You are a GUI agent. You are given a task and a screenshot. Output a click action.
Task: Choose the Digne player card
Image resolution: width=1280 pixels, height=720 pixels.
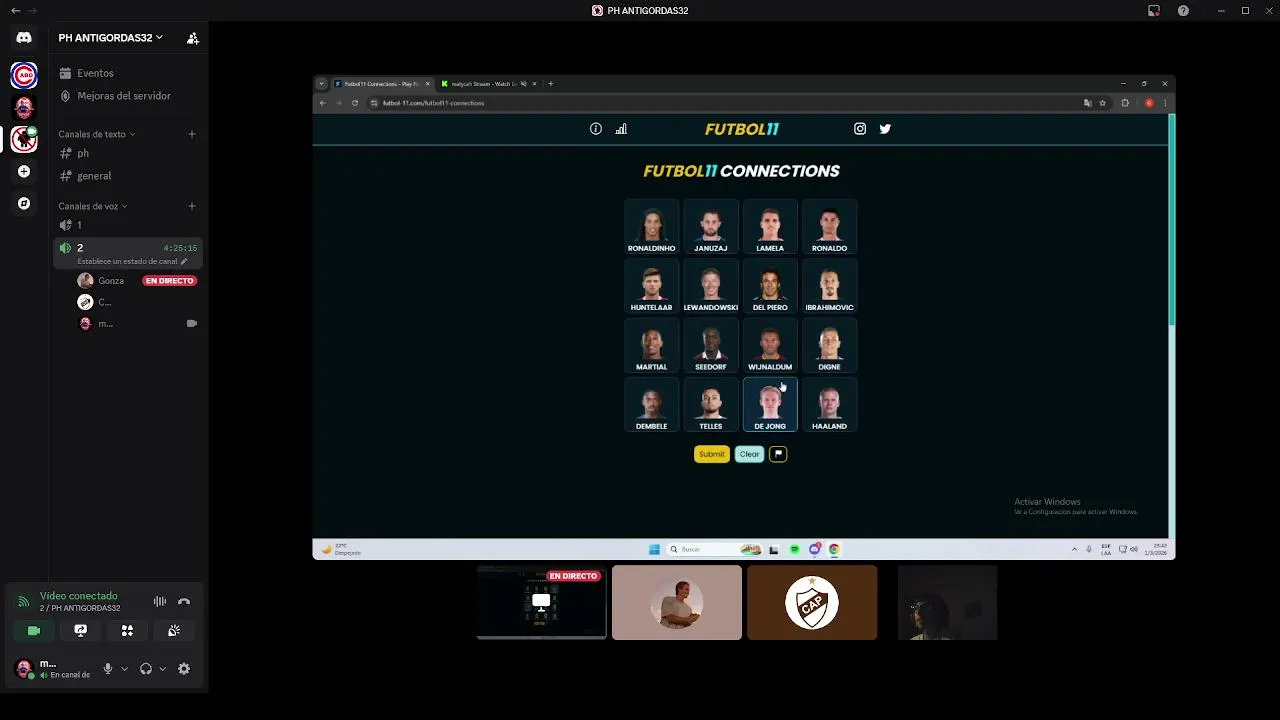coord(829,346)
